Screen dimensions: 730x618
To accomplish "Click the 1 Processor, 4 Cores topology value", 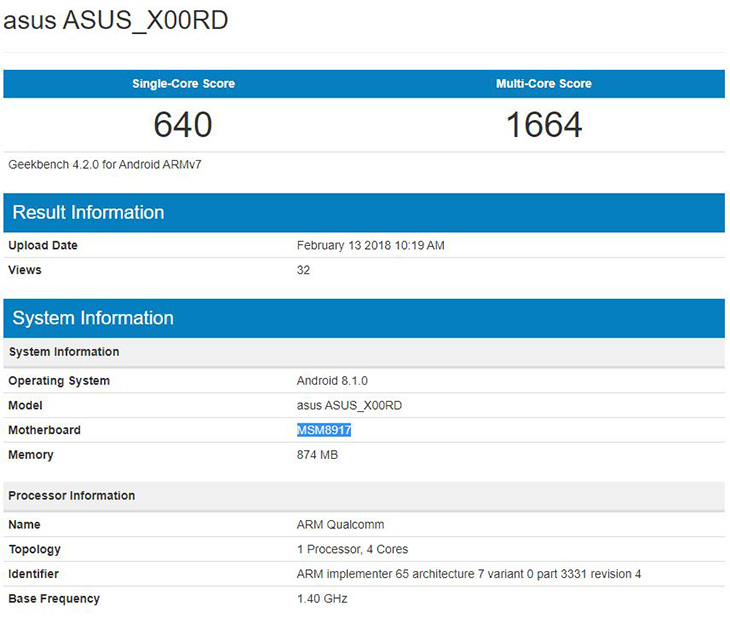I will [352, 549].
